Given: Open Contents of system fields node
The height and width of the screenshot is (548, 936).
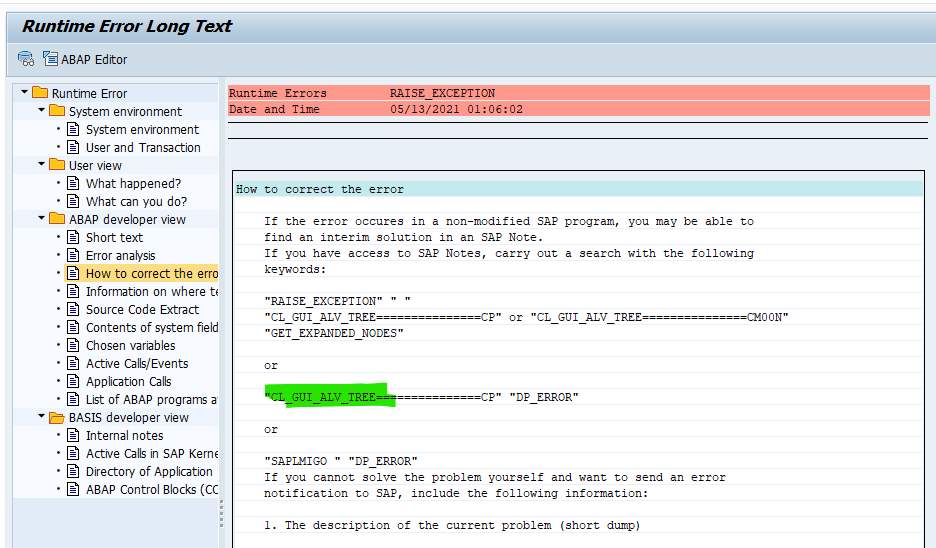Looking at the screenshot, I should 152,328.
